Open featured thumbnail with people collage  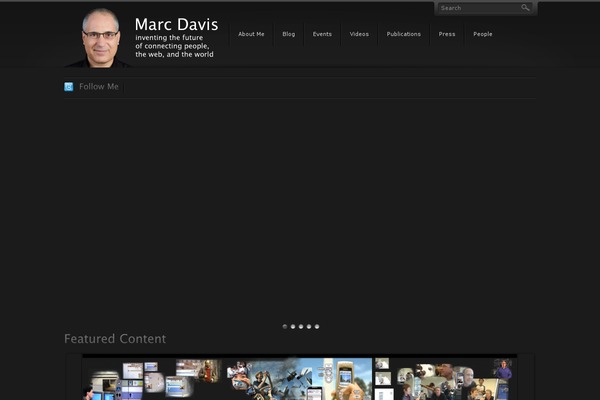coord(445,379)
